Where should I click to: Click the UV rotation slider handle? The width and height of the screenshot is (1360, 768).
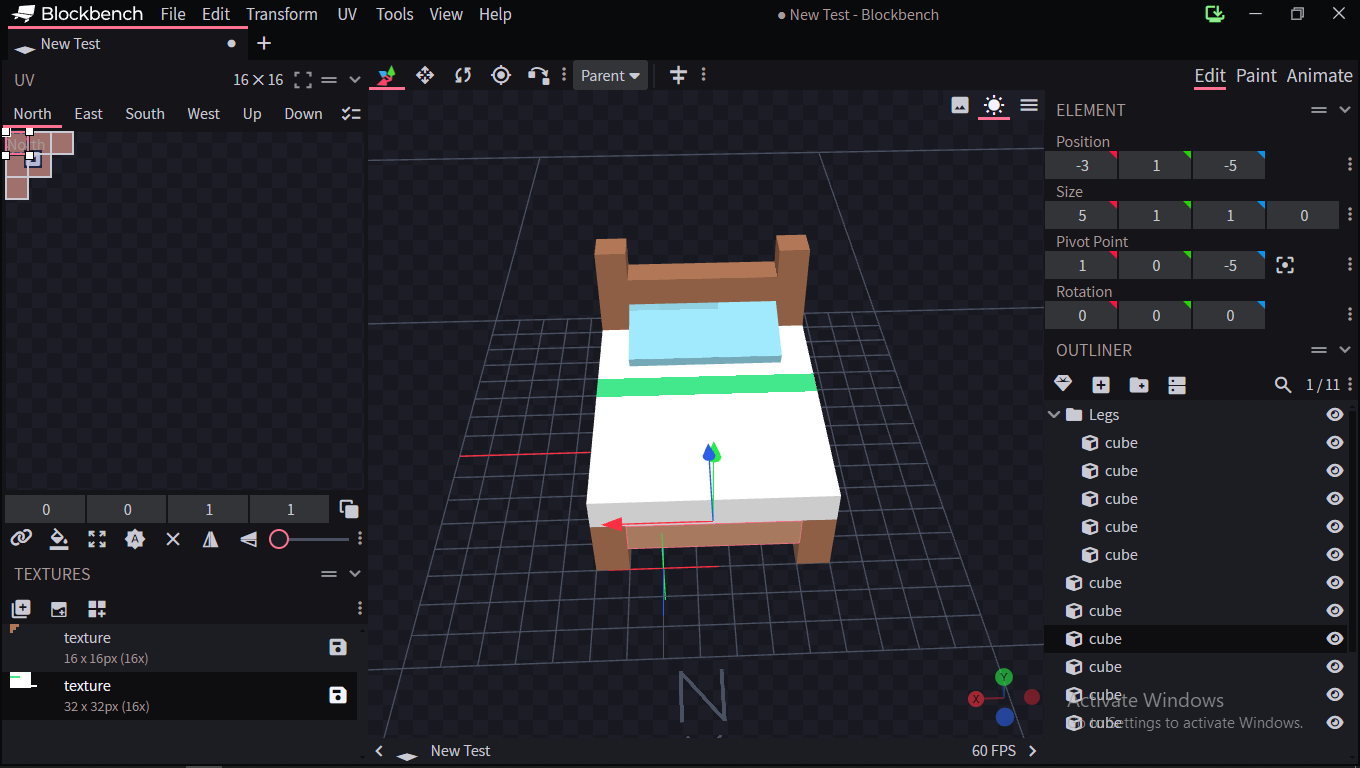click(279, 539)
